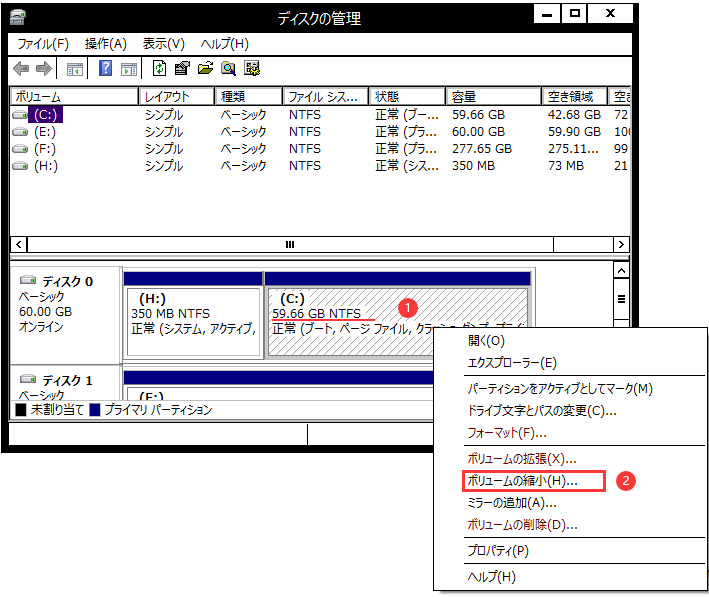Image resolution: width=709 pixels, height=597 pixels.
Task: Click the drive icon of volume (E:)
Action: (20, 132)
